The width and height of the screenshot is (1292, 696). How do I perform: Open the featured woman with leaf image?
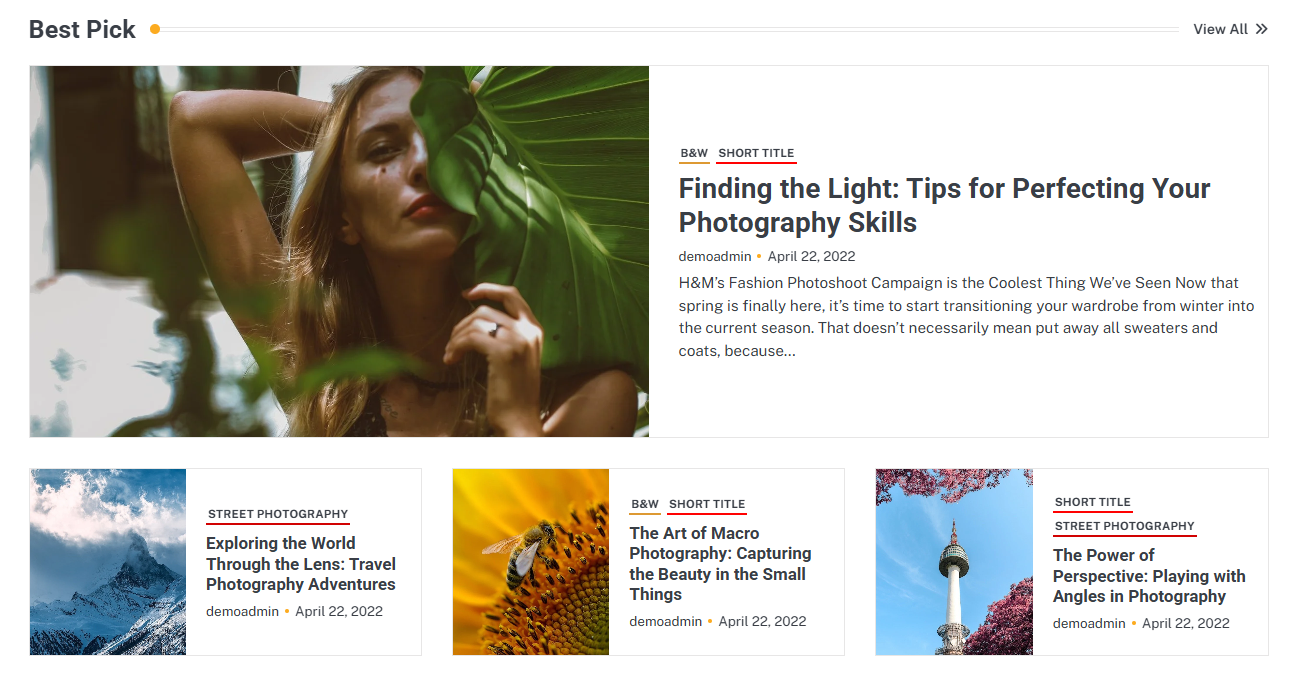[339, 251]
